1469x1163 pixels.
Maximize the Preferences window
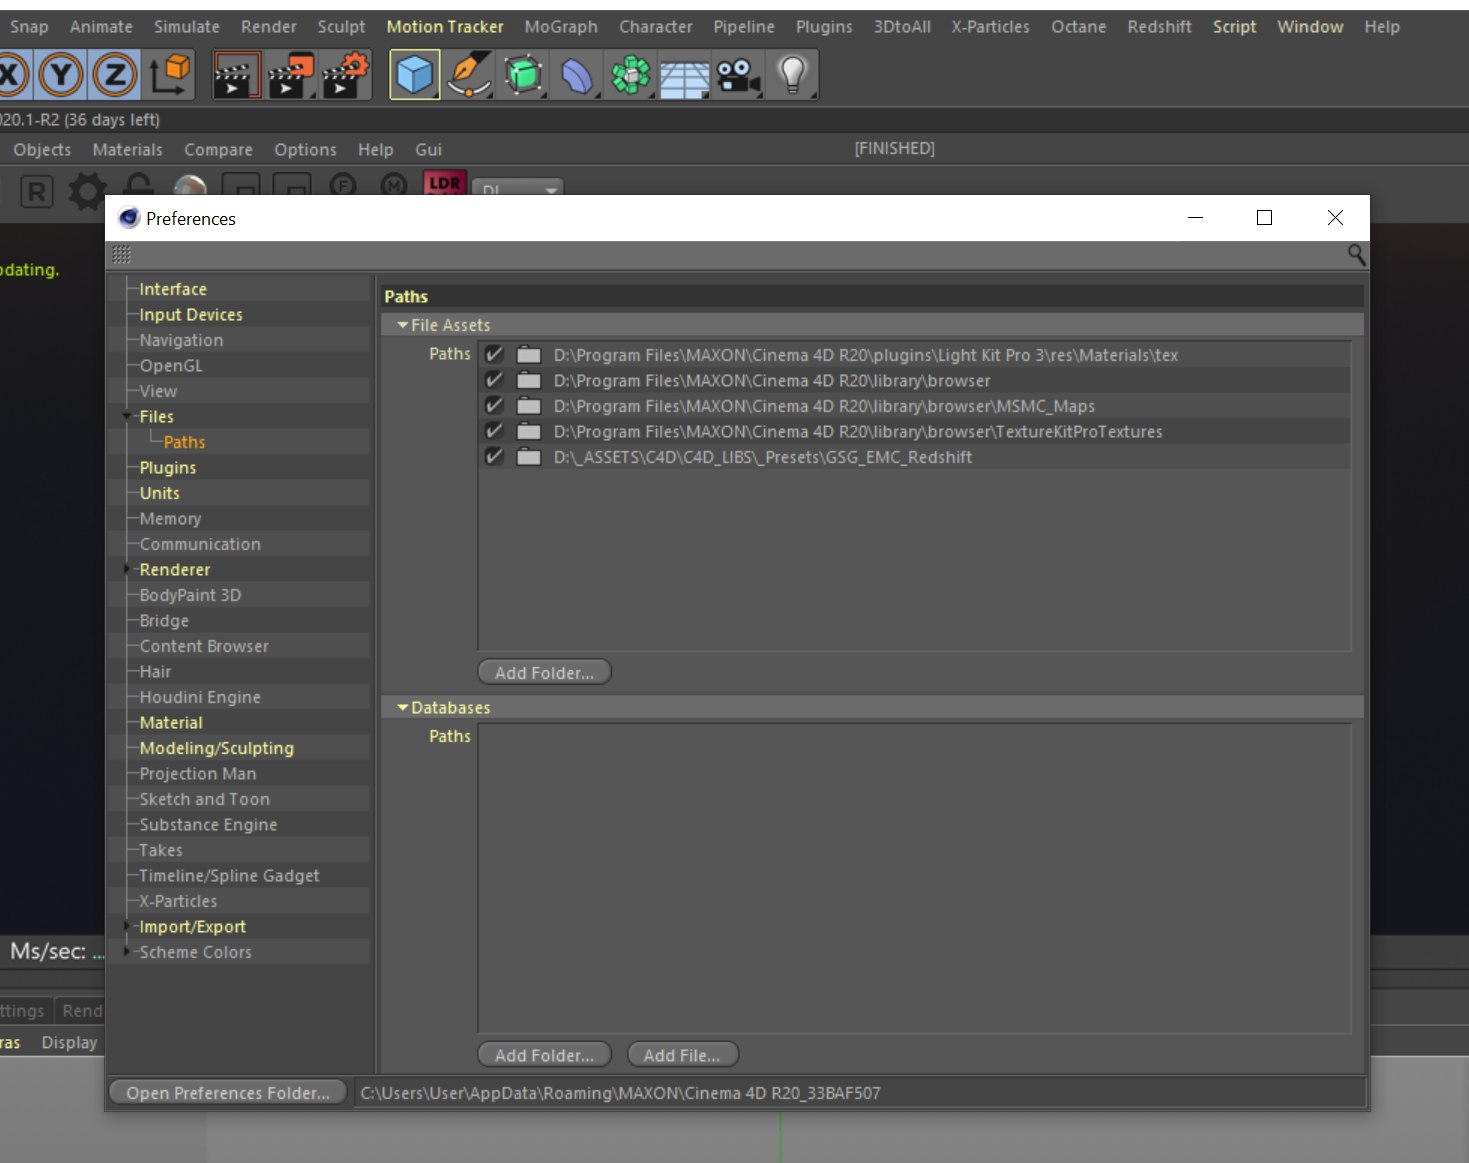(1264, 218)
